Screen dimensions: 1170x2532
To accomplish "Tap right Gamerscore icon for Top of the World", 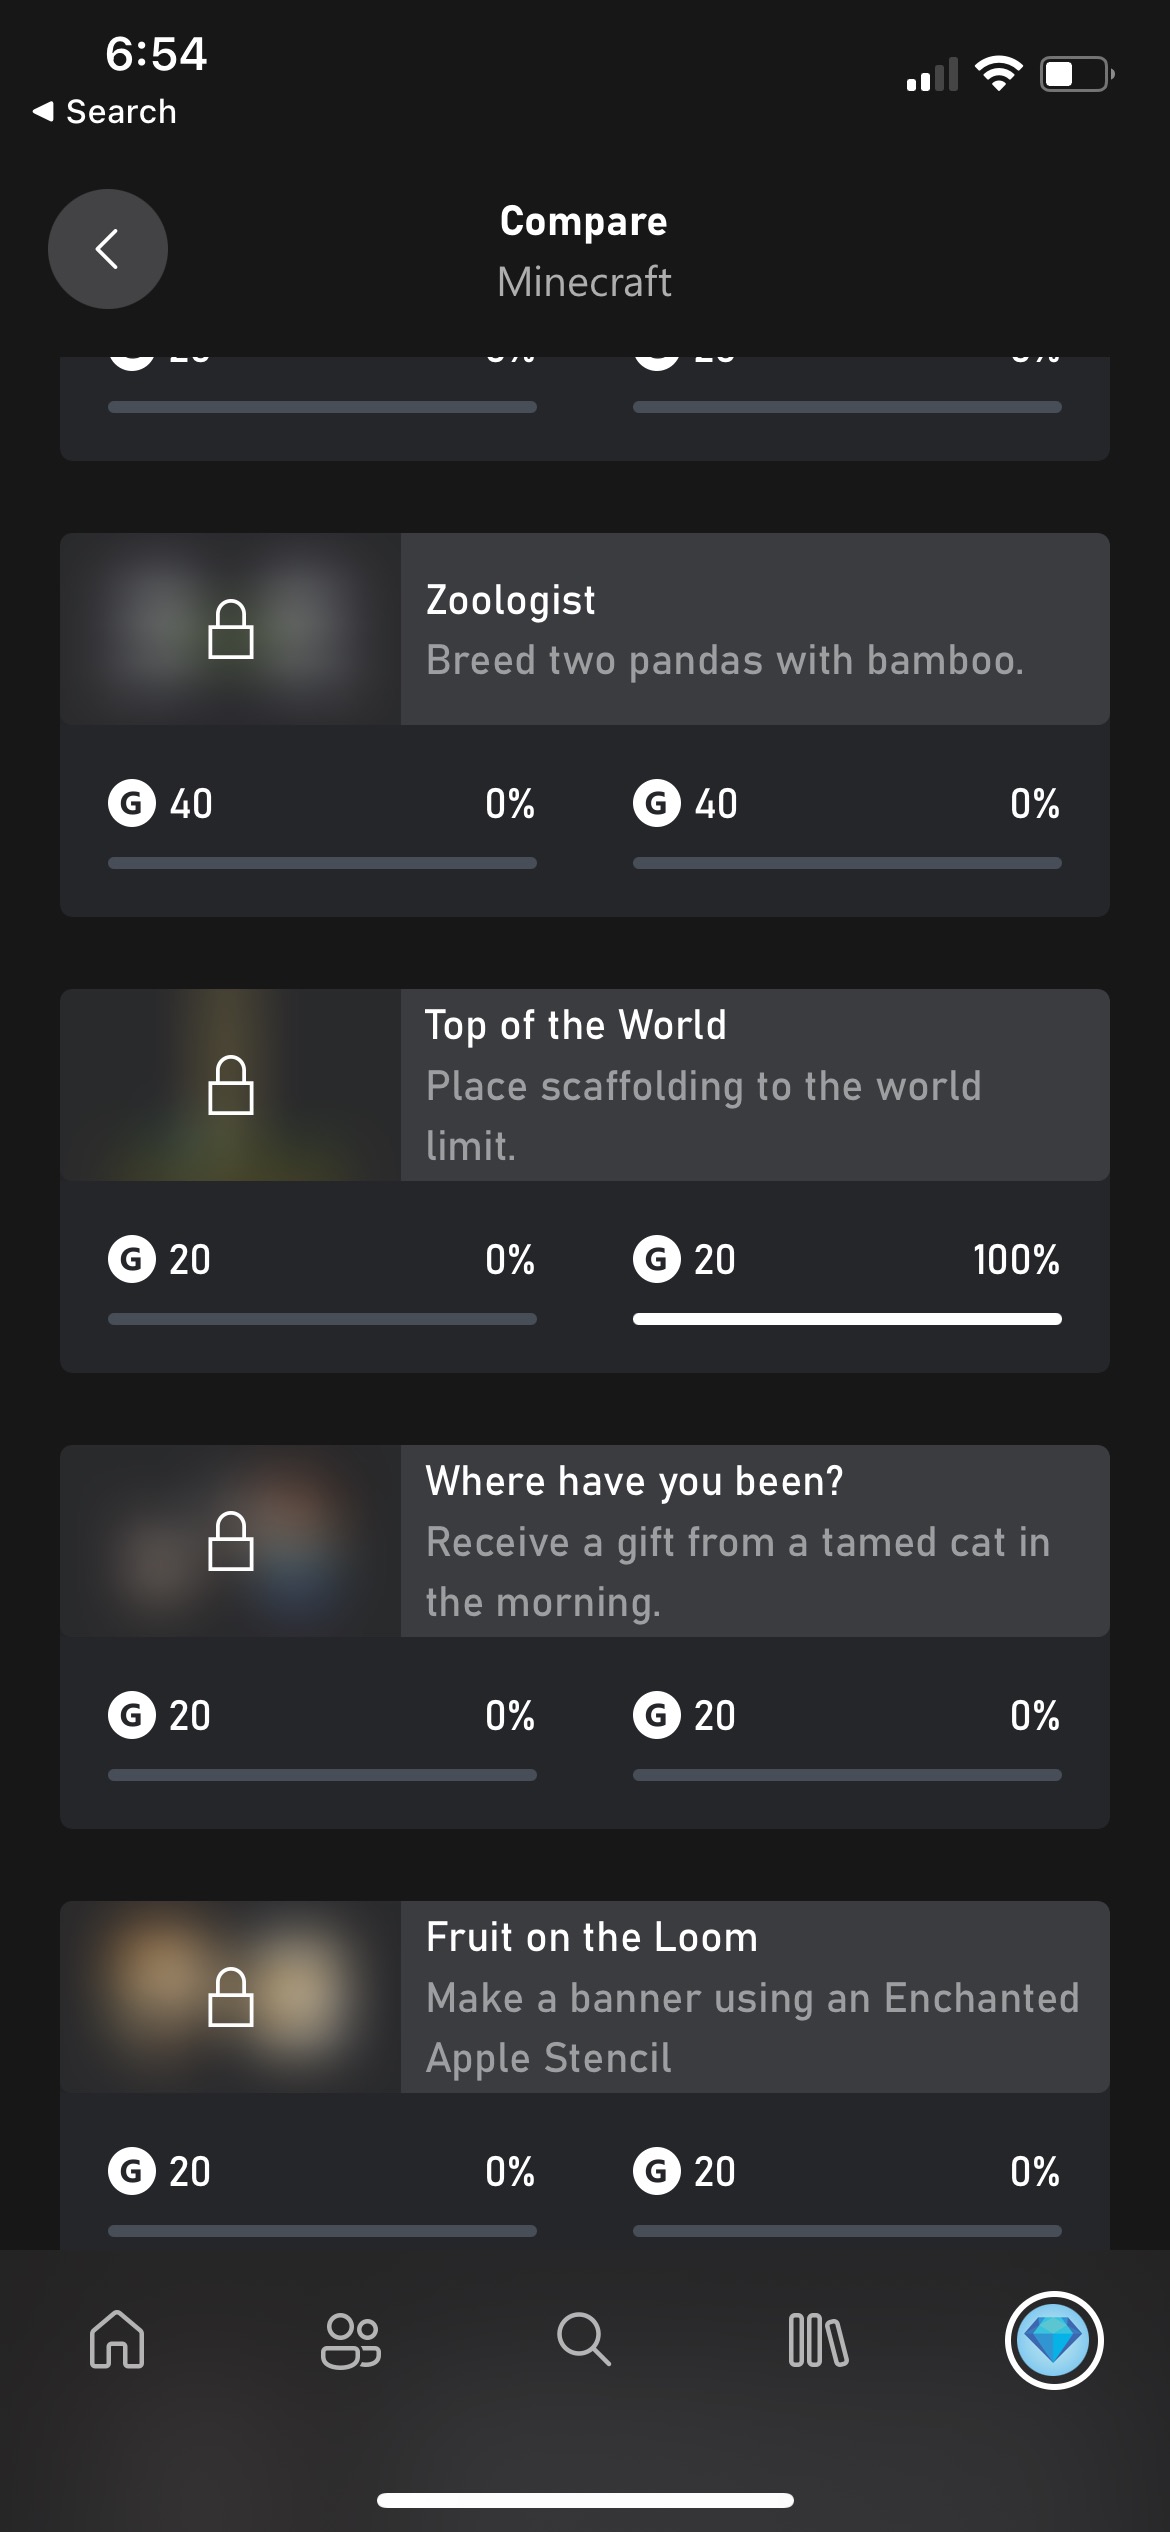I will click(657, 1260).
